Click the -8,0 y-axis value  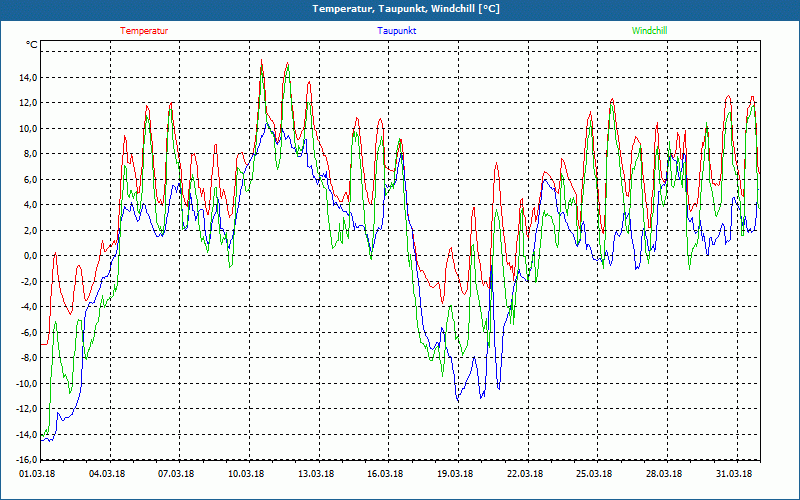(29, 358)
